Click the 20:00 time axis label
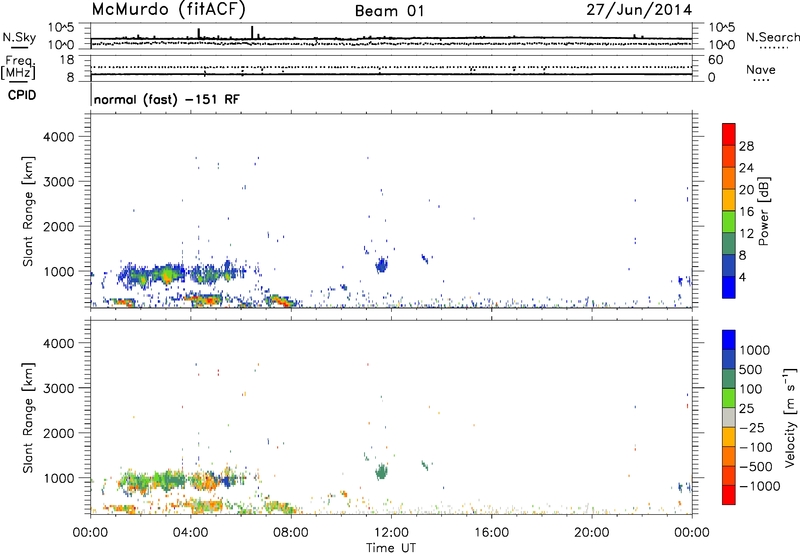The image size is (800, 554). 592,533
